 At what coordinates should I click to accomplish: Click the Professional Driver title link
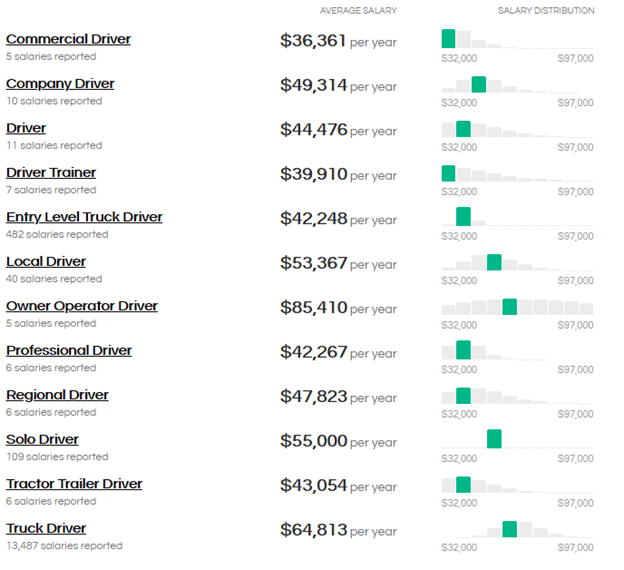tap(69, 350)
